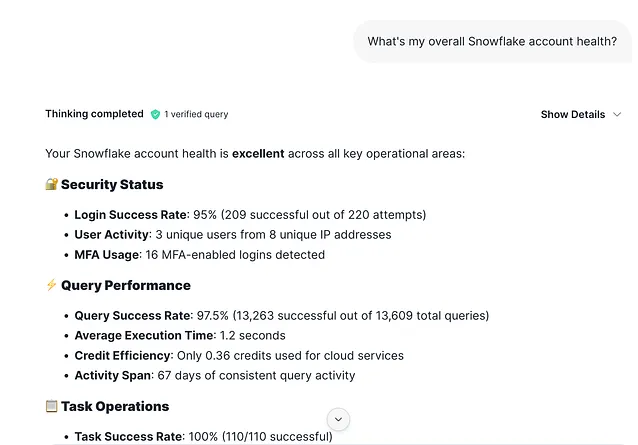
Task: Open the Show Details section
Action: [573, 115]
